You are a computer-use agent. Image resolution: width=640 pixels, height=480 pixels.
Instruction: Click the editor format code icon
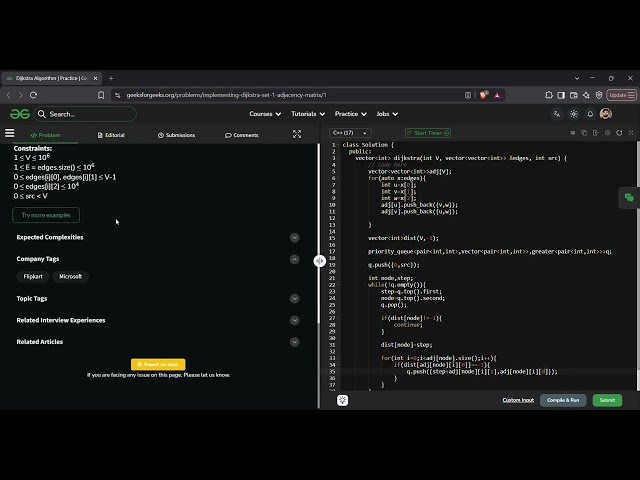point(572,133)
